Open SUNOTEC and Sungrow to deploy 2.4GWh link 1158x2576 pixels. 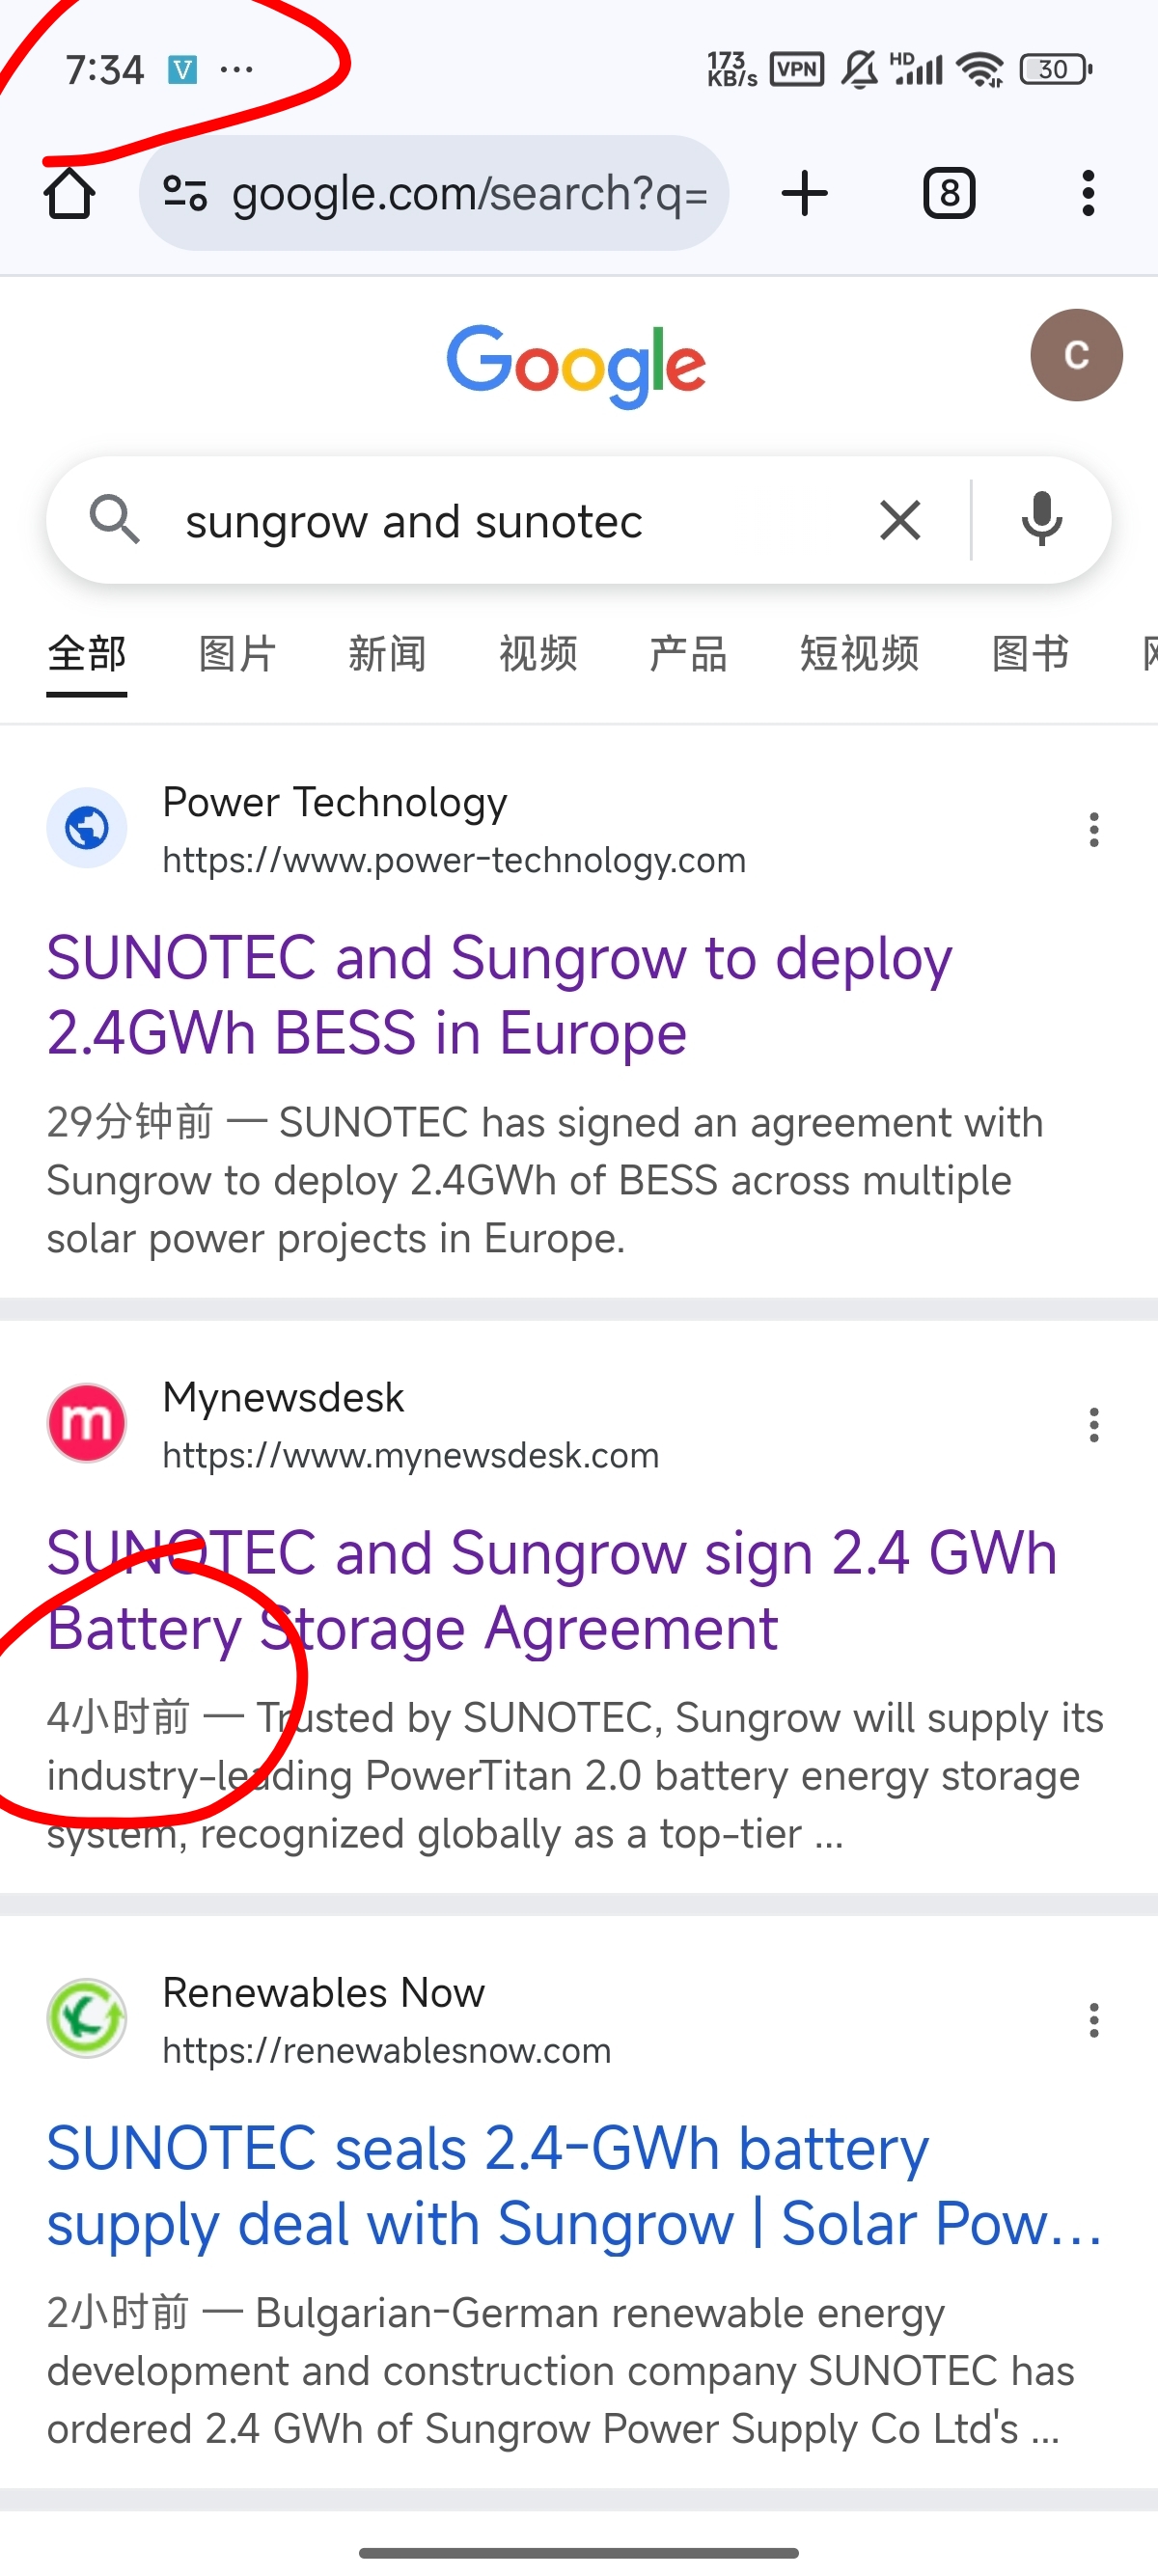coord(500,995)
